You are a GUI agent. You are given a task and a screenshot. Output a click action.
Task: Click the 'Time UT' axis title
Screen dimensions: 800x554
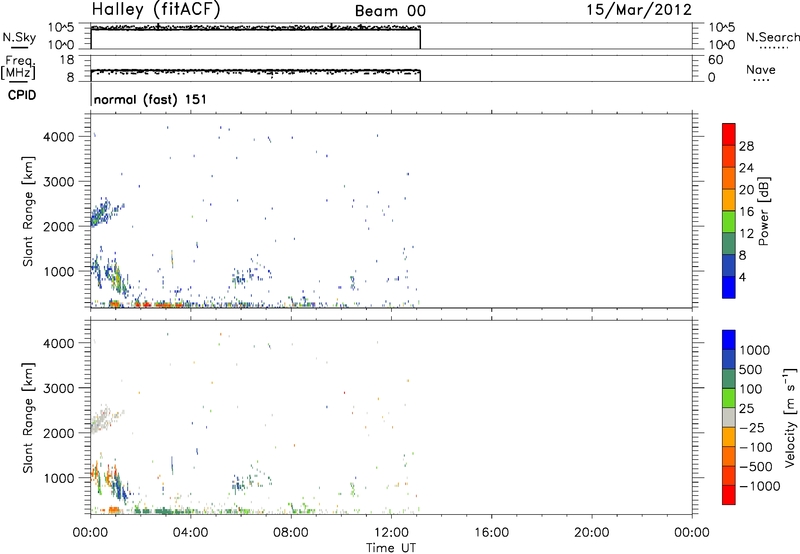[x=391, y=548]
